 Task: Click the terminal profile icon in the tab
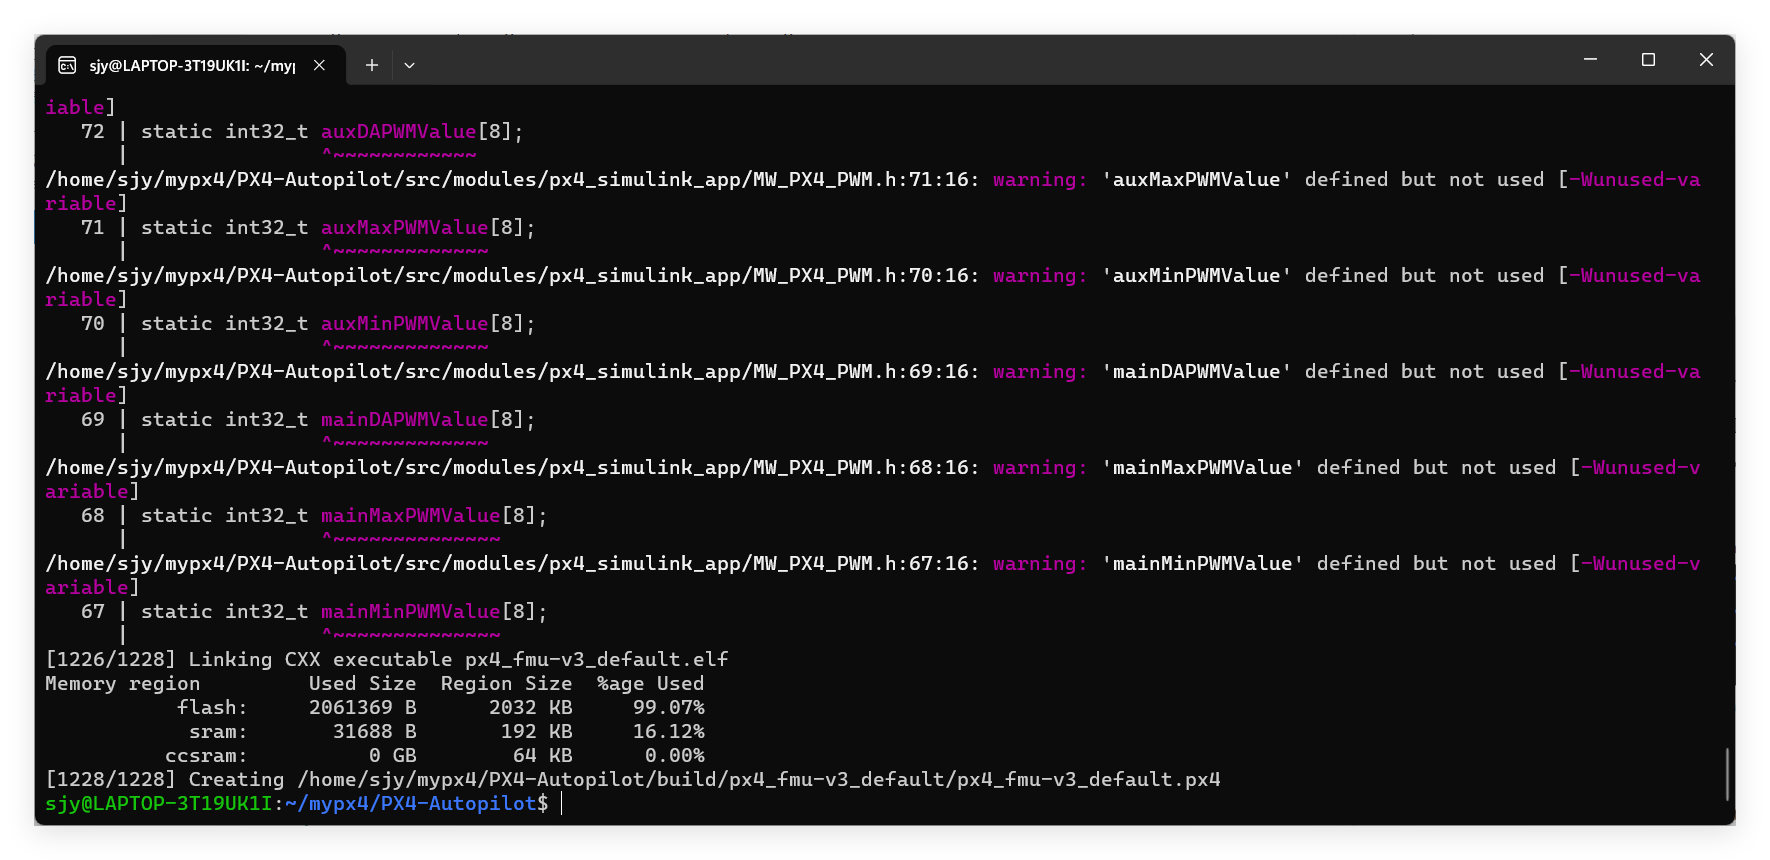(x=67, y=65)
